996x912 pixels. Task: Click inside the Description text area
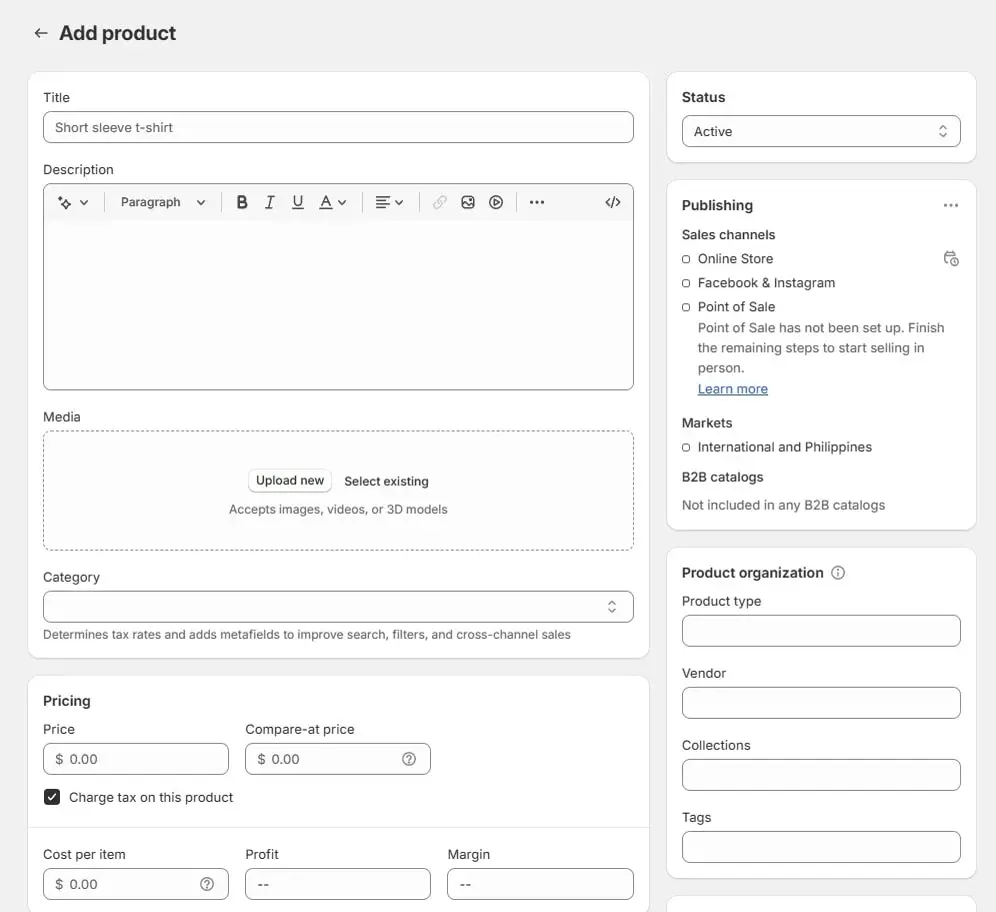click(x=338, y=305)
